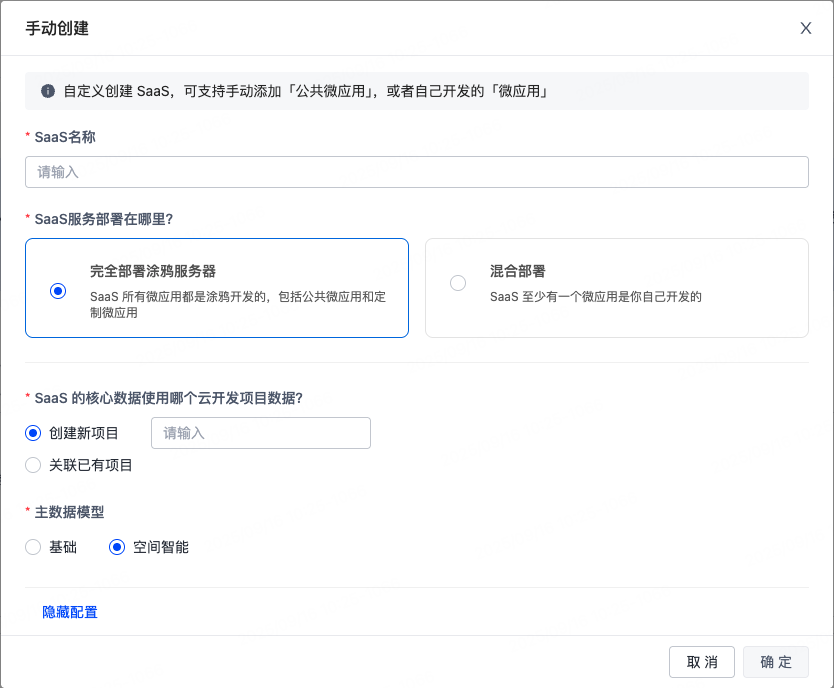Close the 手动创建 dialog with the X icon
This screenshot has width=834, height=688.
pos(805,28)
